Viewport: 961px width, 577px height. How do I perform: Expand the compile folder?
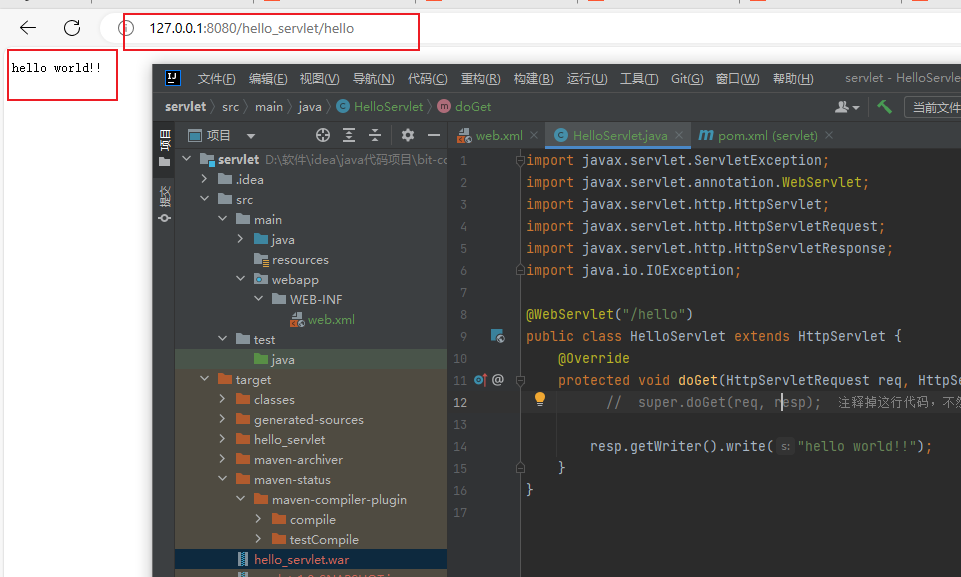click(x=259, y=519)
